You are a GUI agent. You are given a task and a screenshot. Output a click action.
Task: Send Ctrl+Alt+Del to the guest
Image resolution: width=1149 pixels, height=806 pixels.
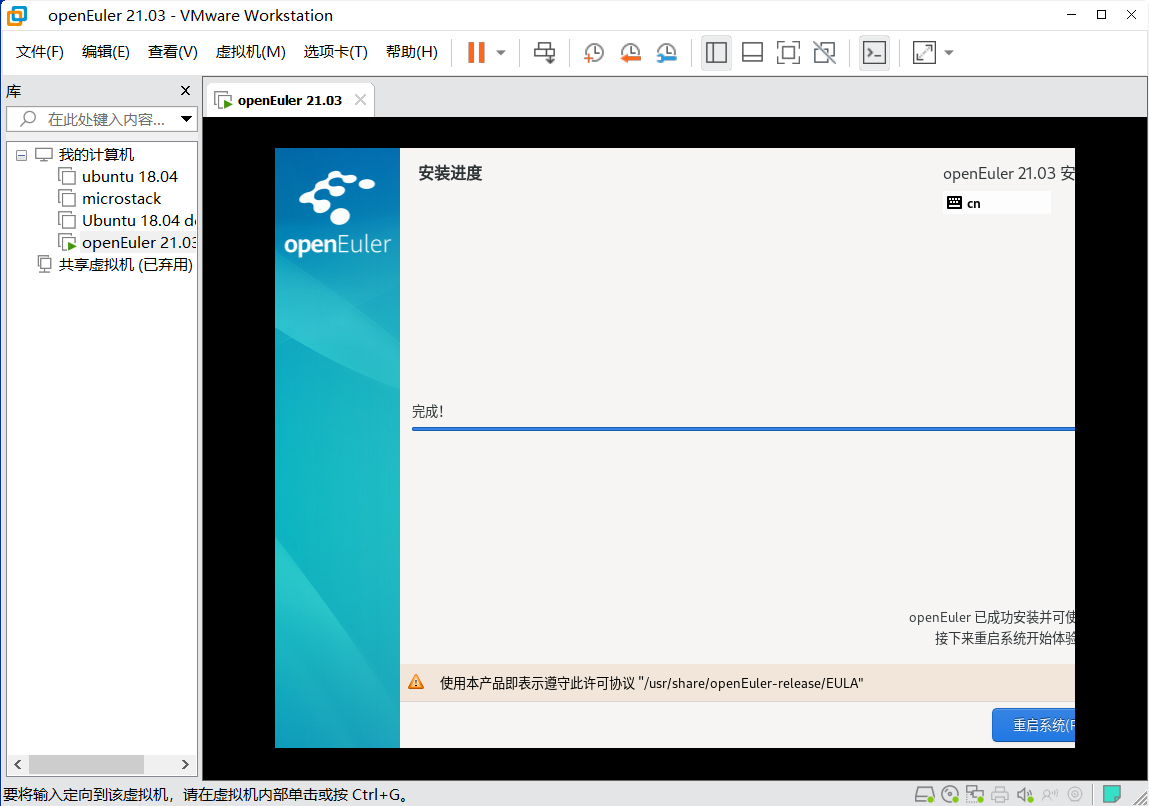tap(544, 52)
